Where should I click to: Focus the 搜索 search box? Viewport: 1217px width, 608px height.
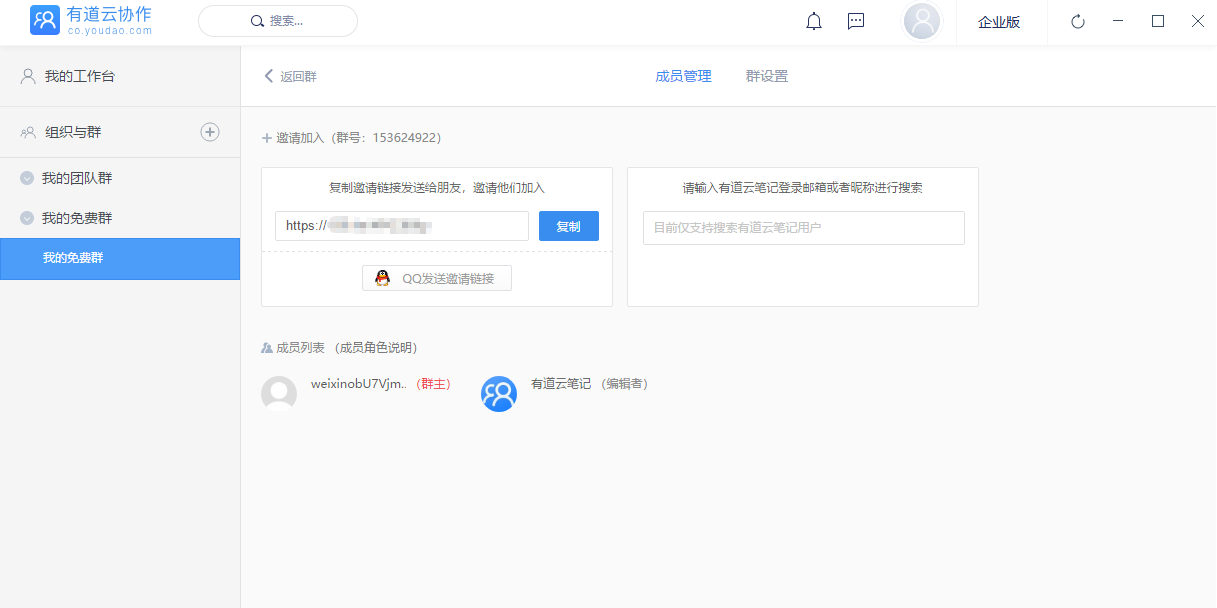(x=278, y=21)
